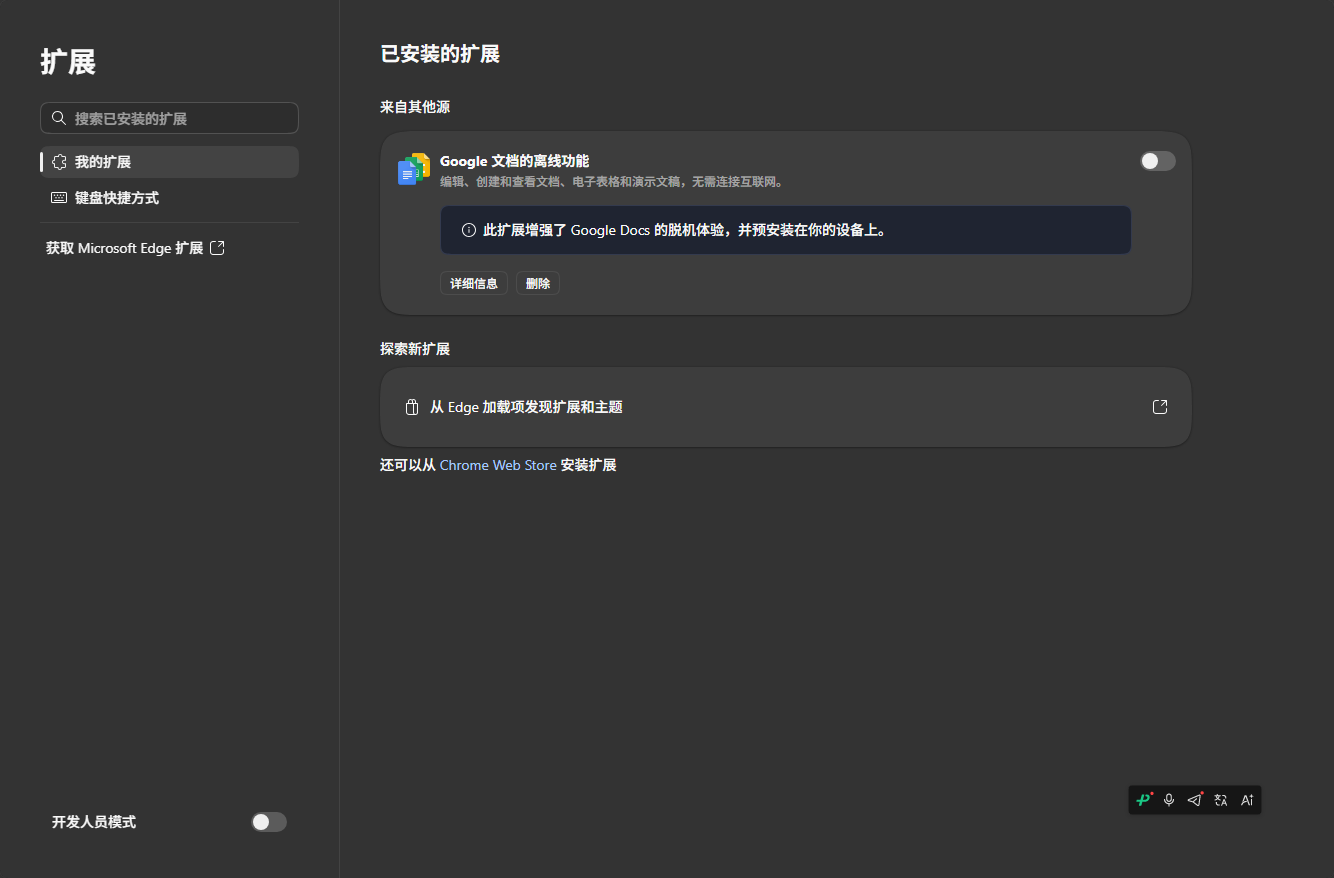Viewport: 1334px width, 878px height.
Task: Click the 开发人员模式 label text
Action: 94,822
